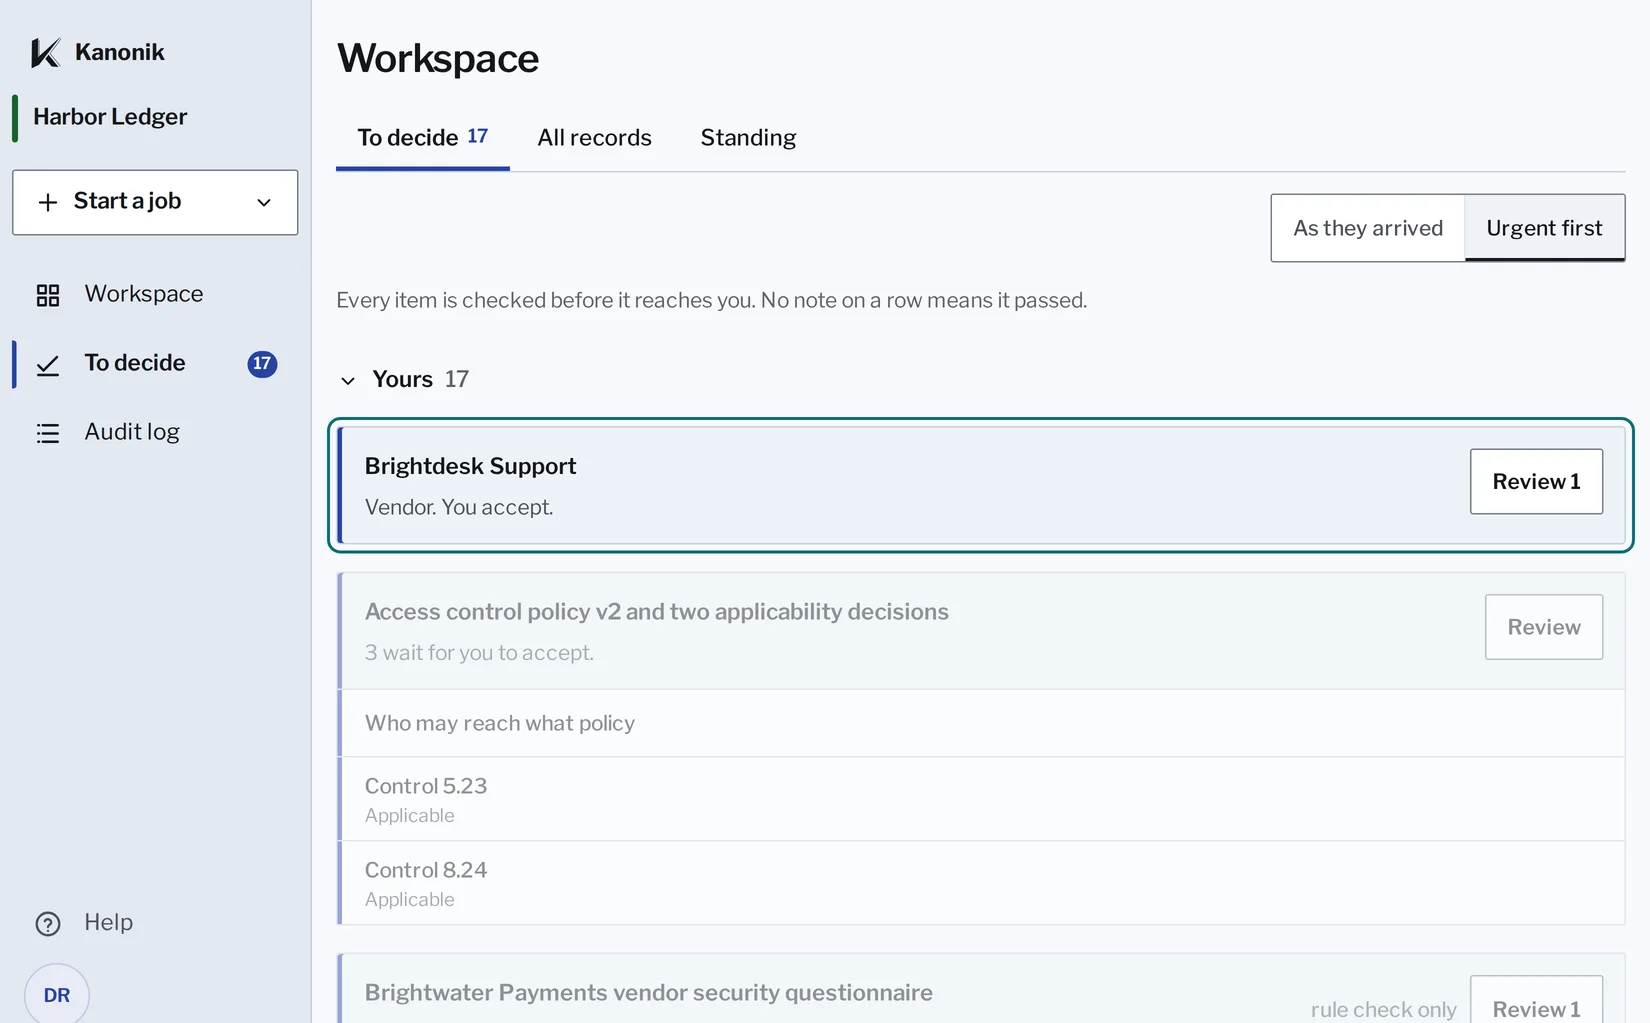Click 'Vendor. You accept.' text
This screenshot has height=1023, width=1650.
[459, 508]
